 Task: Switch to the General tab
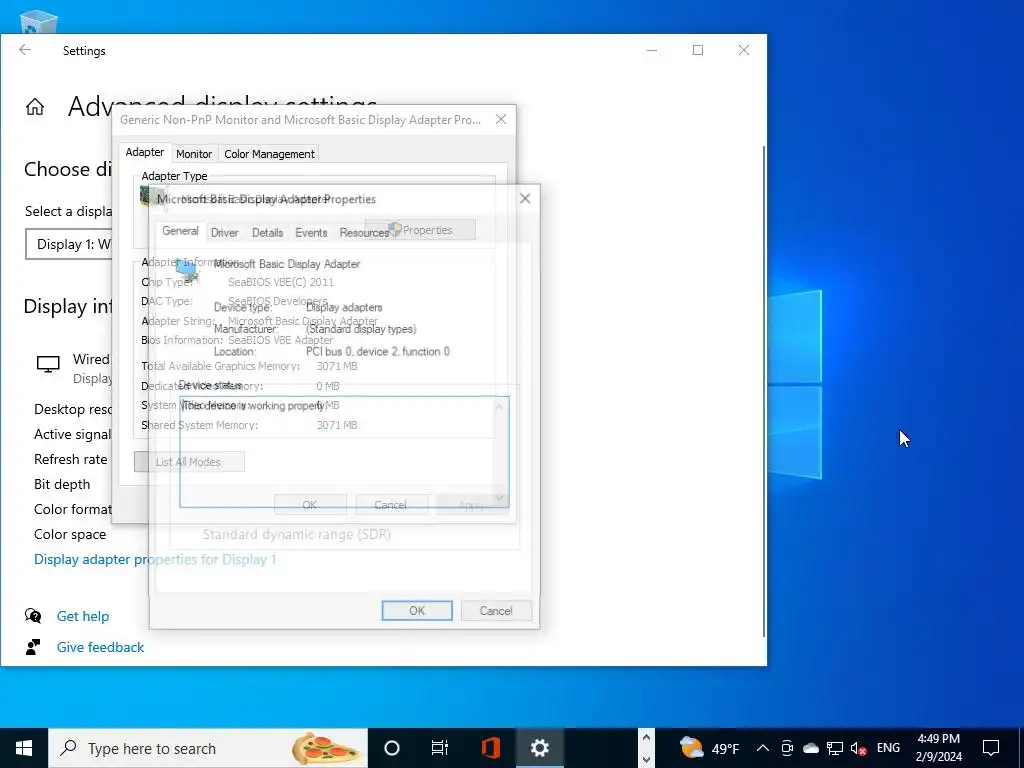coord(180,231)
